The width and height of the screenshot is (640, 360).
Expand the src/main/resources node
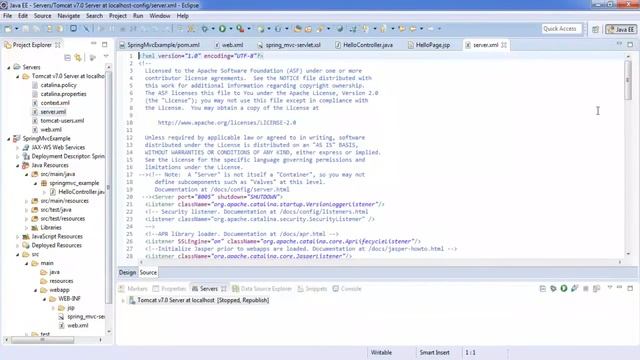27,201
